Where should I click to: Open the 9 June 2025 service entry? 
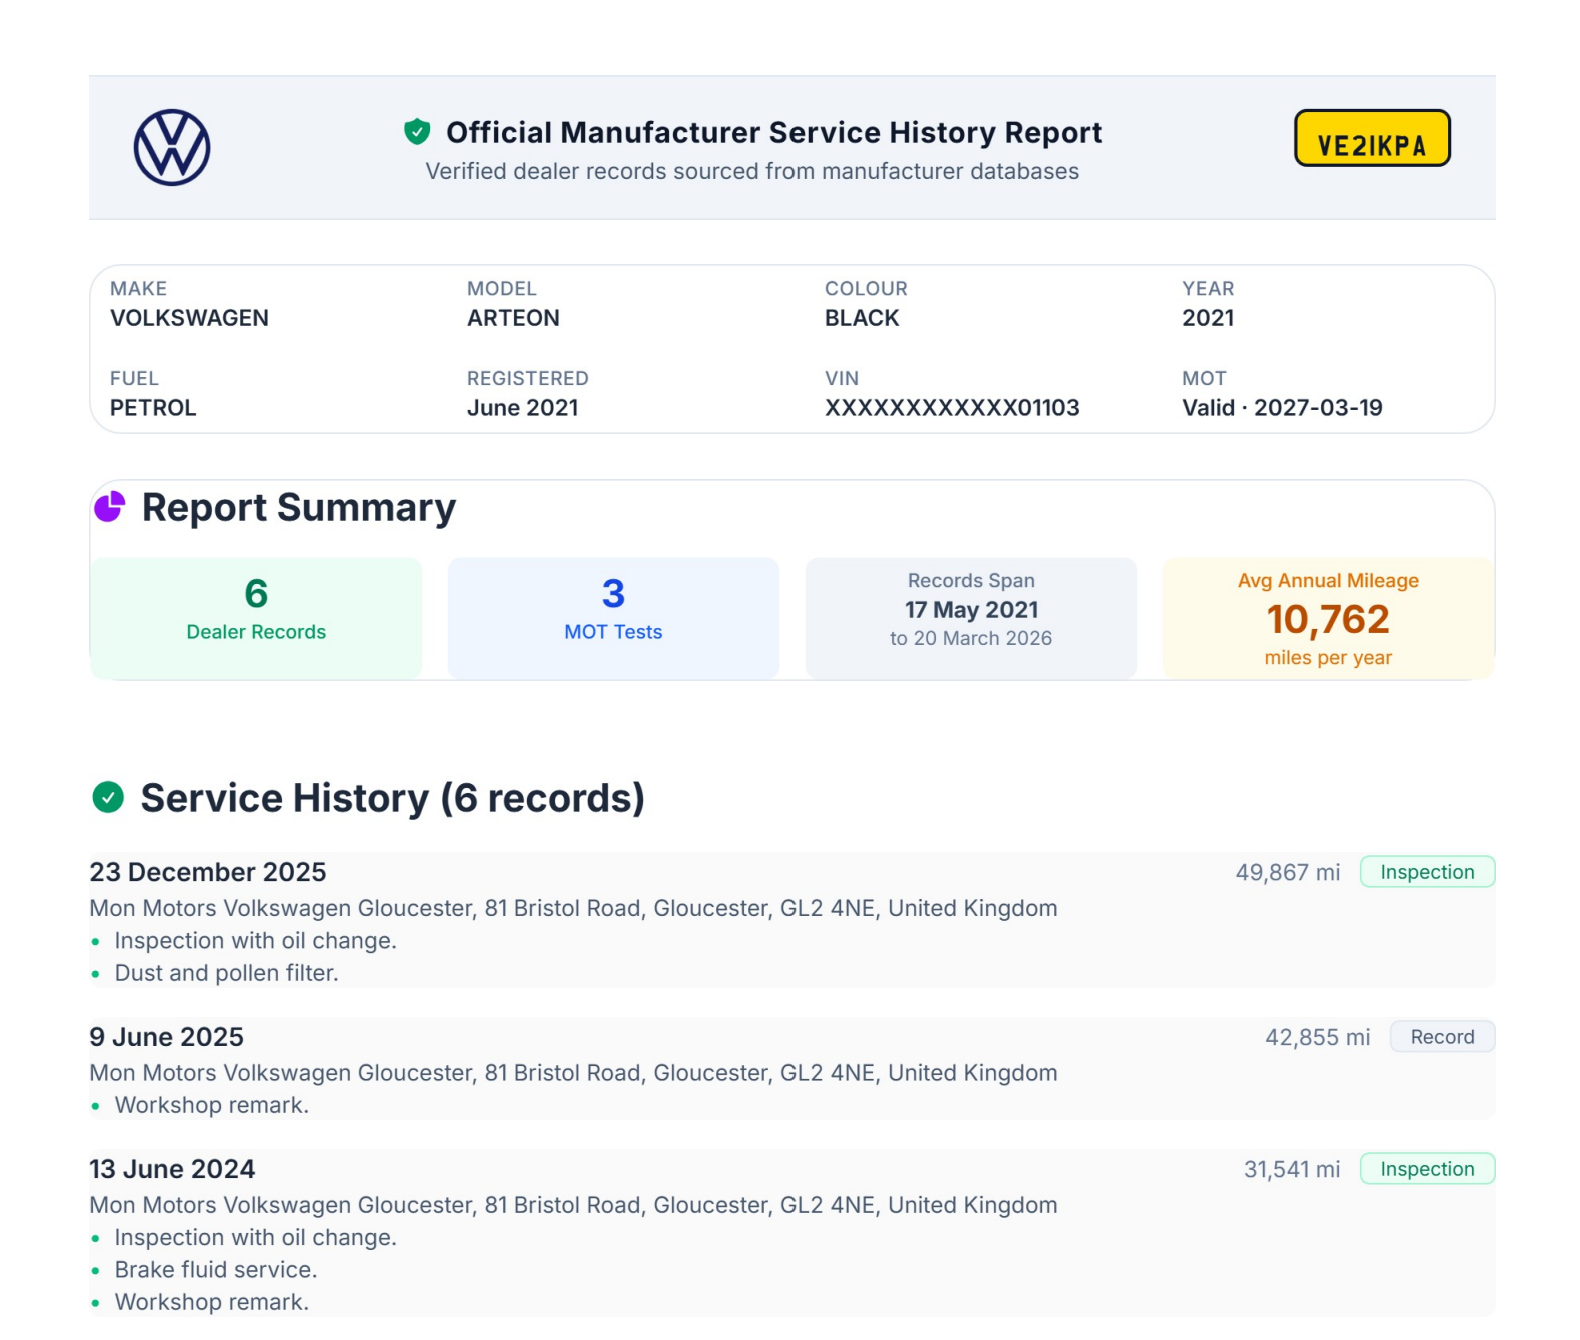pos(167,1037)
